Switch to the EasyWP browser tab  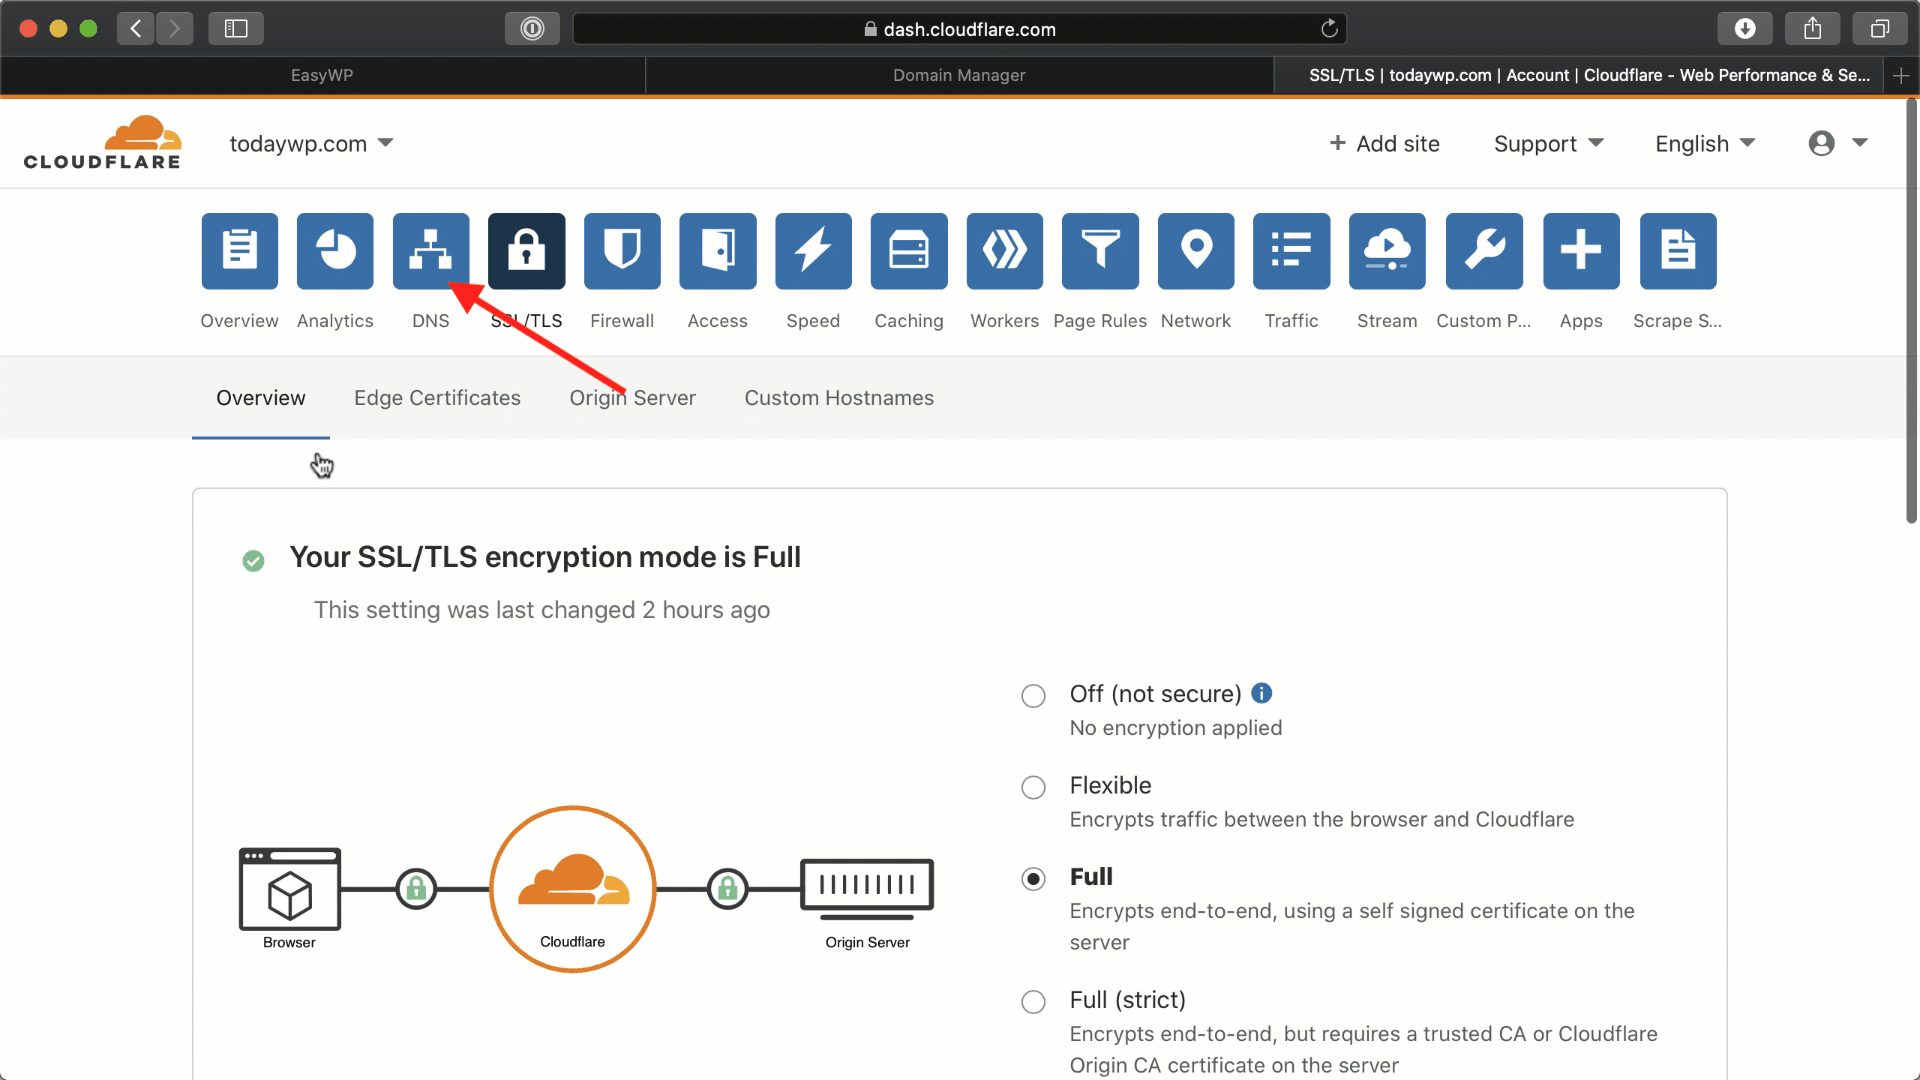tap(322, 75)
